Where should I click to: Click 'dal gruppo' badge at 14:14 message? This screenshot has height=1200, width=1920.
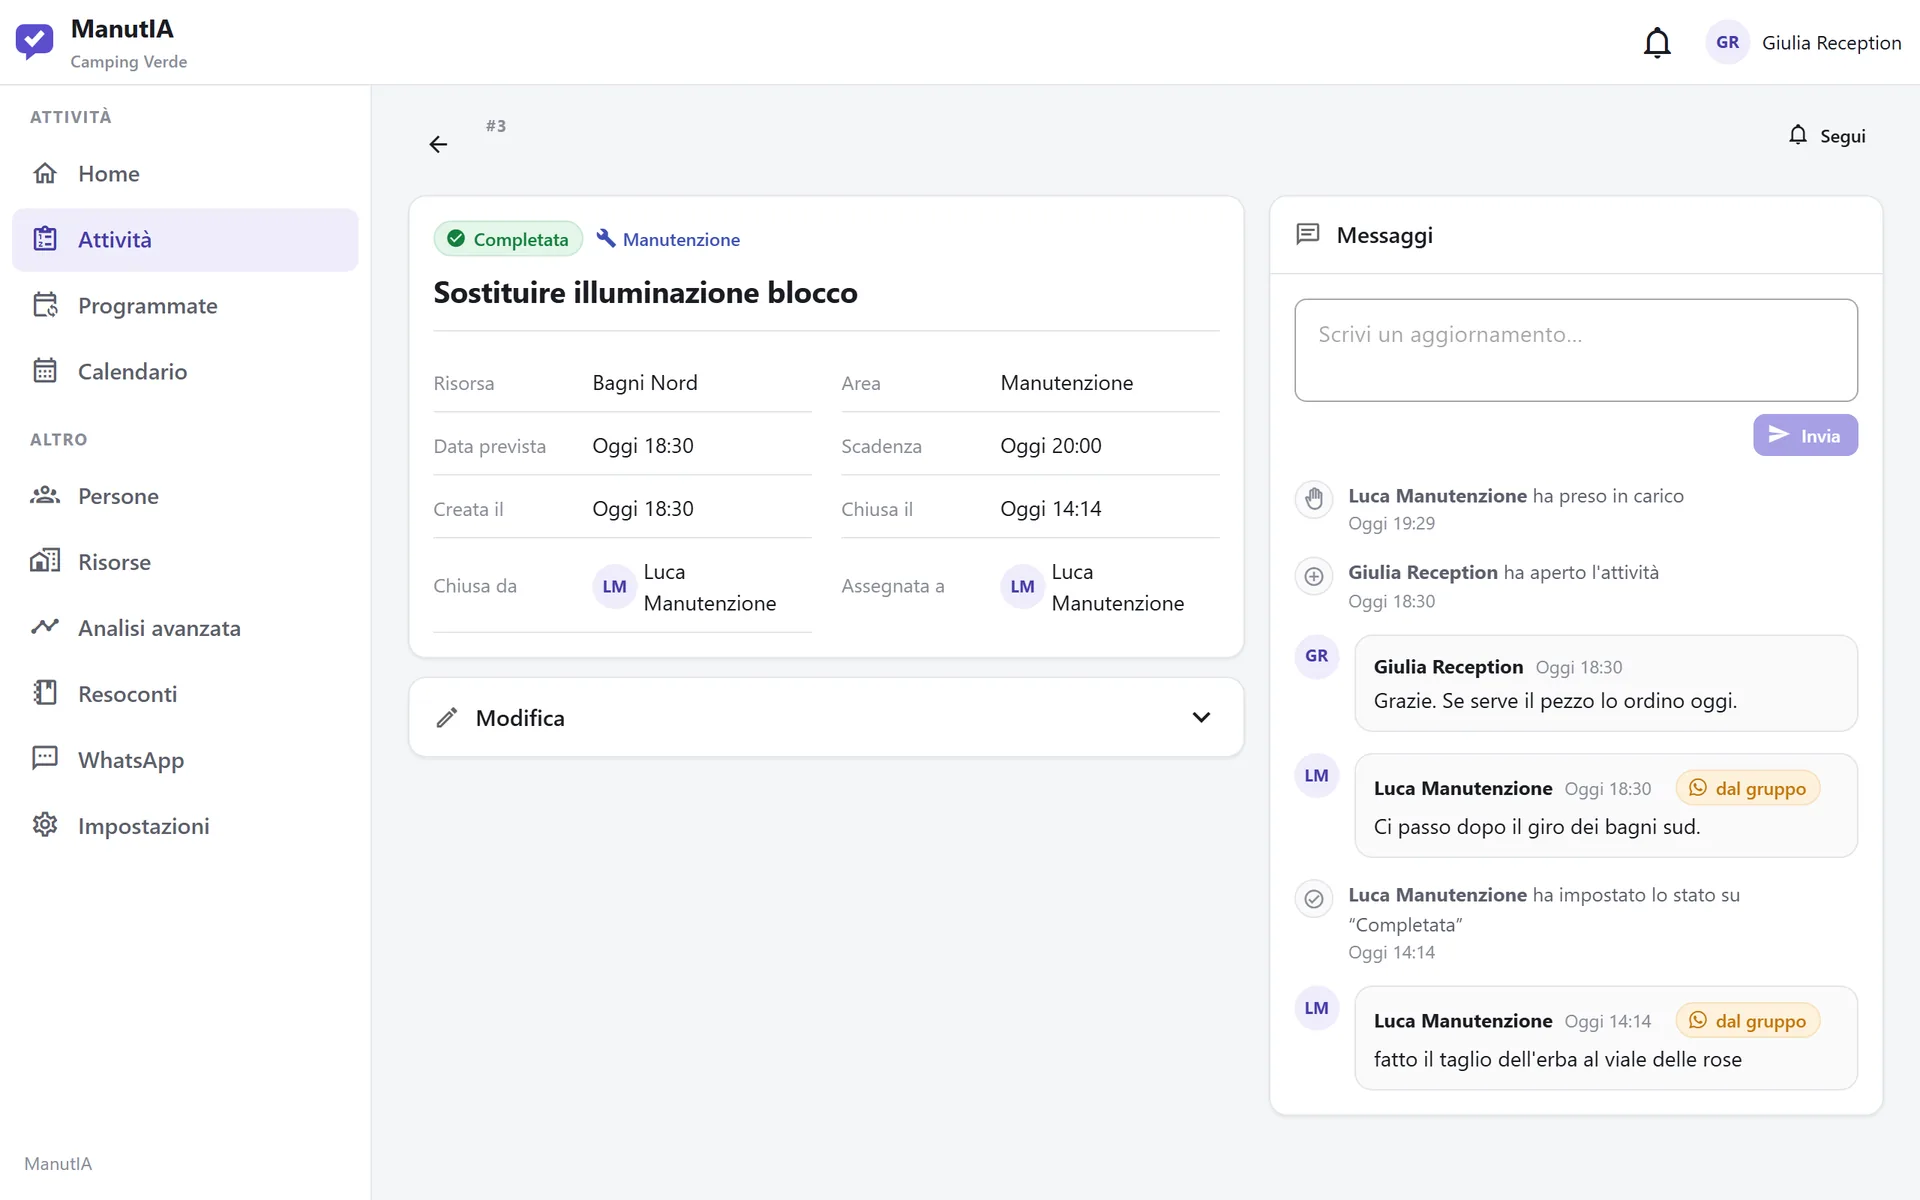pyautogui.click(x=1747, y=1021)
